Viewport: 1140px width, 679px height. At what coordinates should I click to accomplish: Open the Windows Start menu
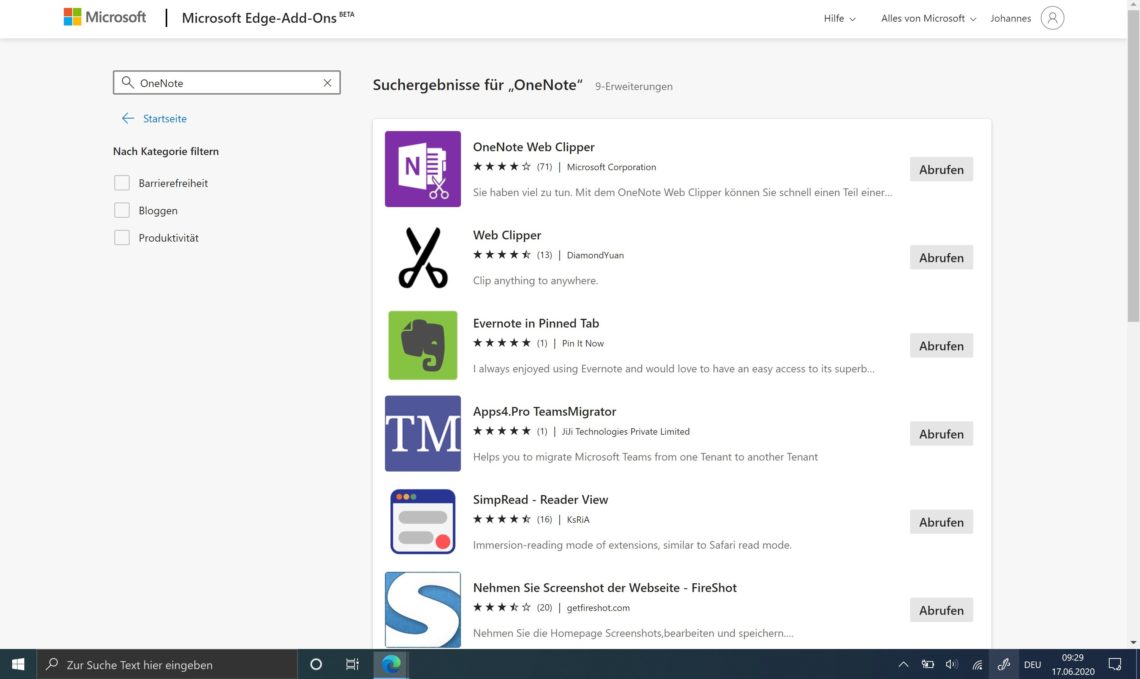pyautogui.click(x=16, y=664)
